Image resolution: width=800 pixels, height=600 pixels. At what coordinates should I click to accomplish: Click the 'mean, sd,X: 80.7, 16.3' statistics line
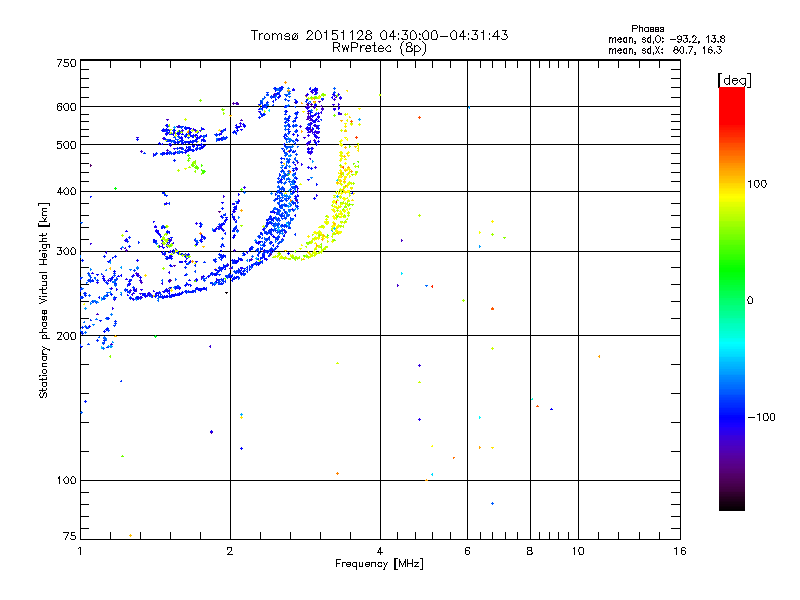point(665,50)
